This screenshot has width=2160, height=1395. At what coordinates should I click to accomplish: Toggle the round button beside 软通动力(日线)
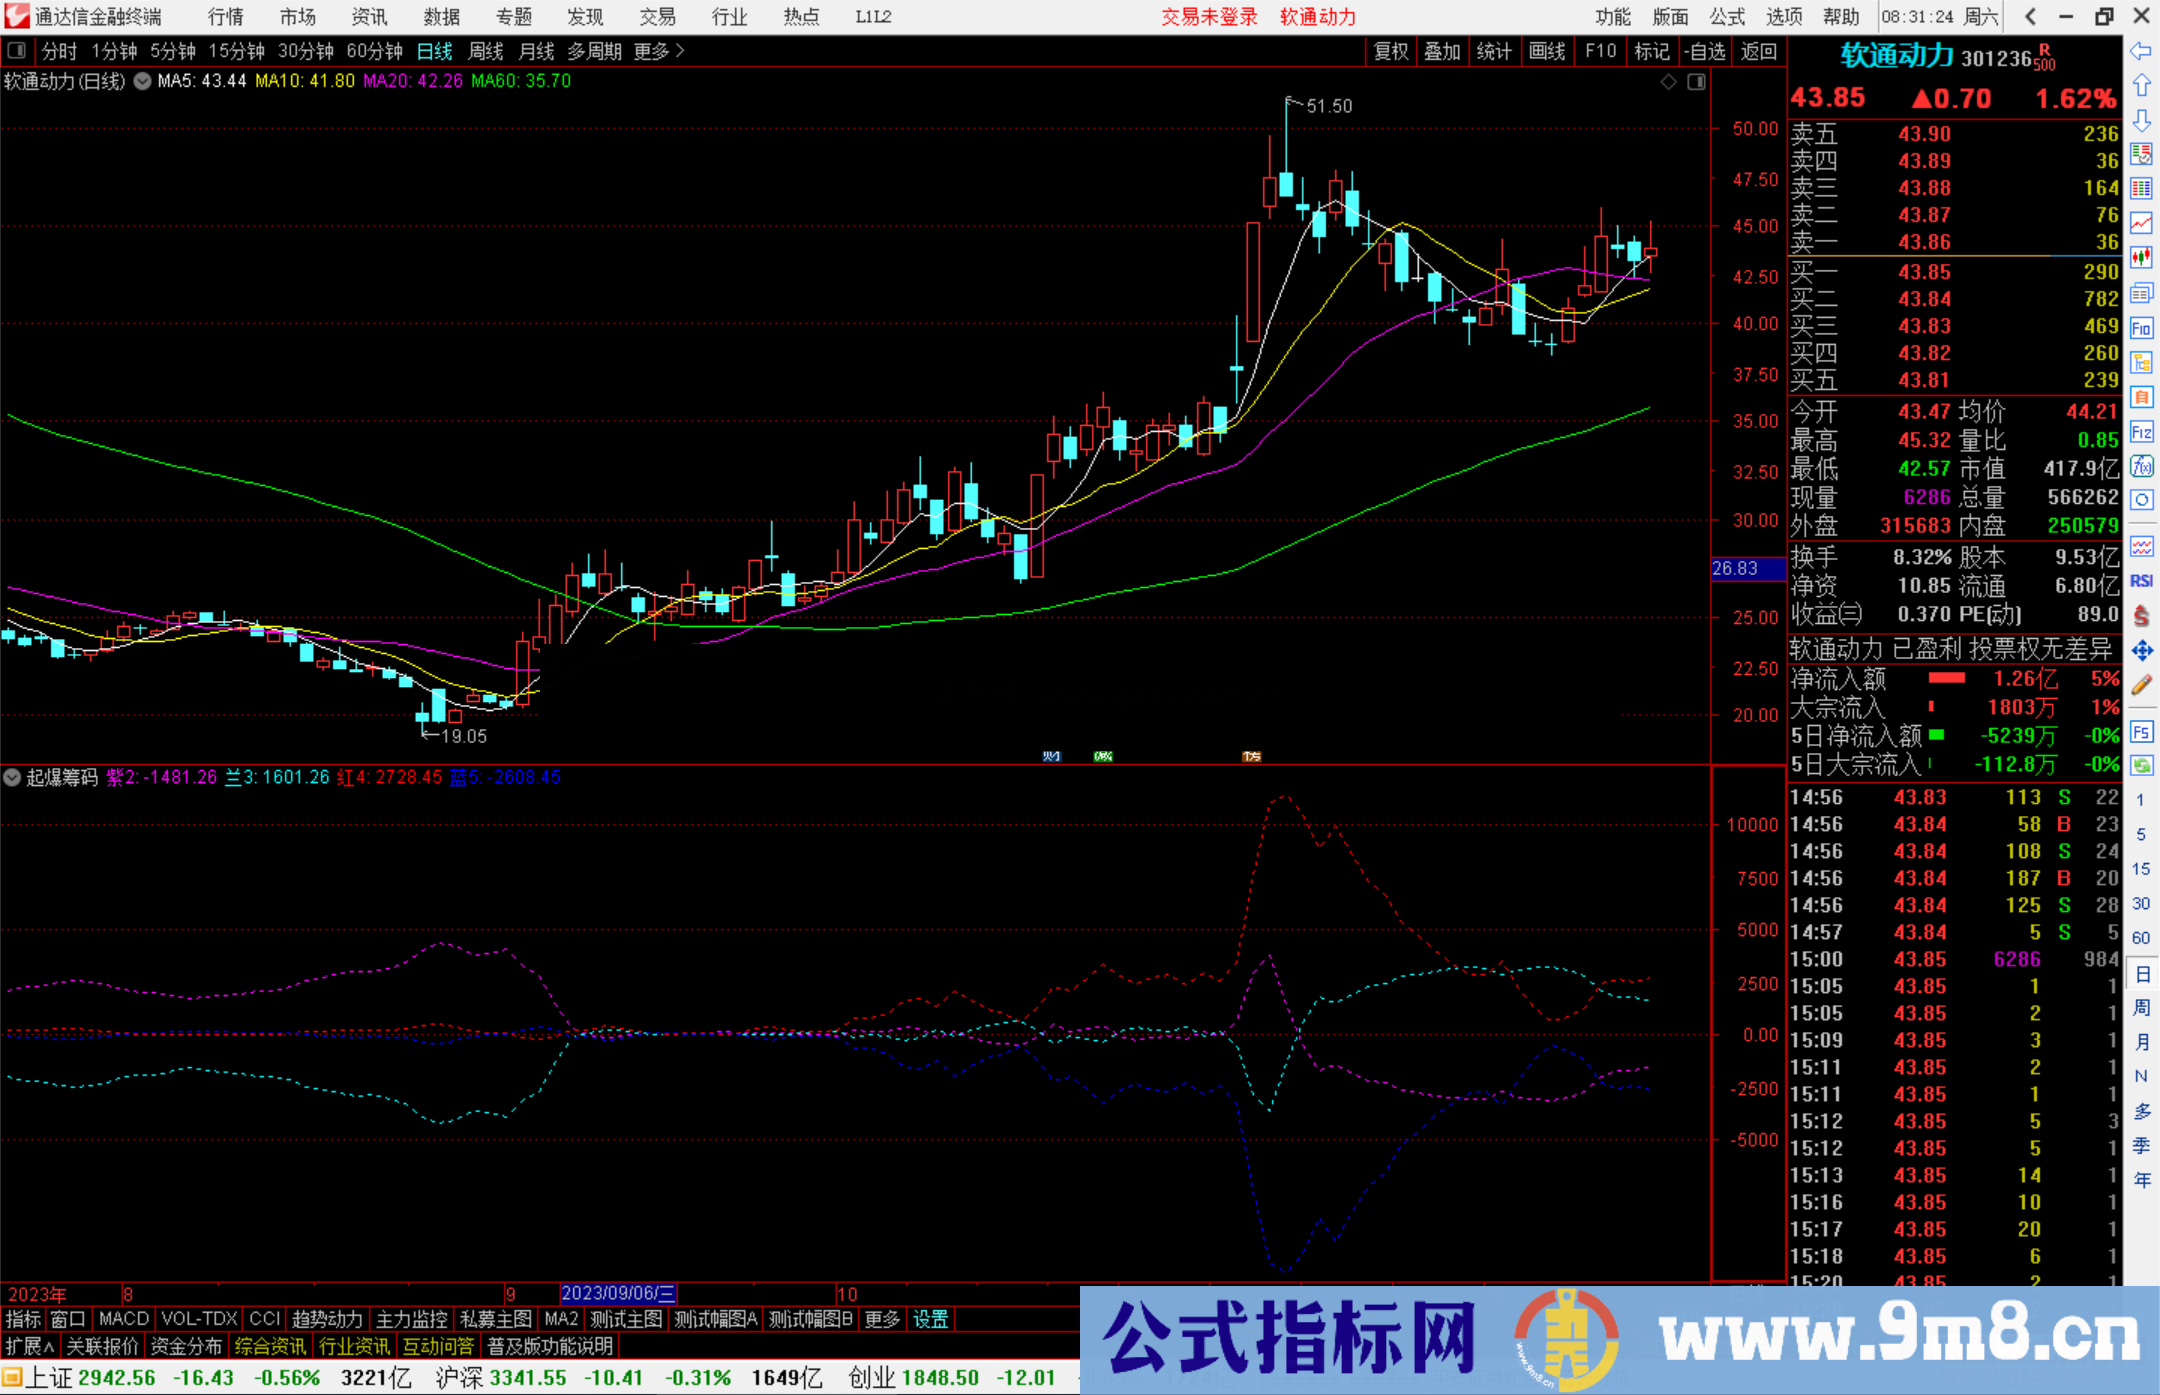tap(143, 82)
